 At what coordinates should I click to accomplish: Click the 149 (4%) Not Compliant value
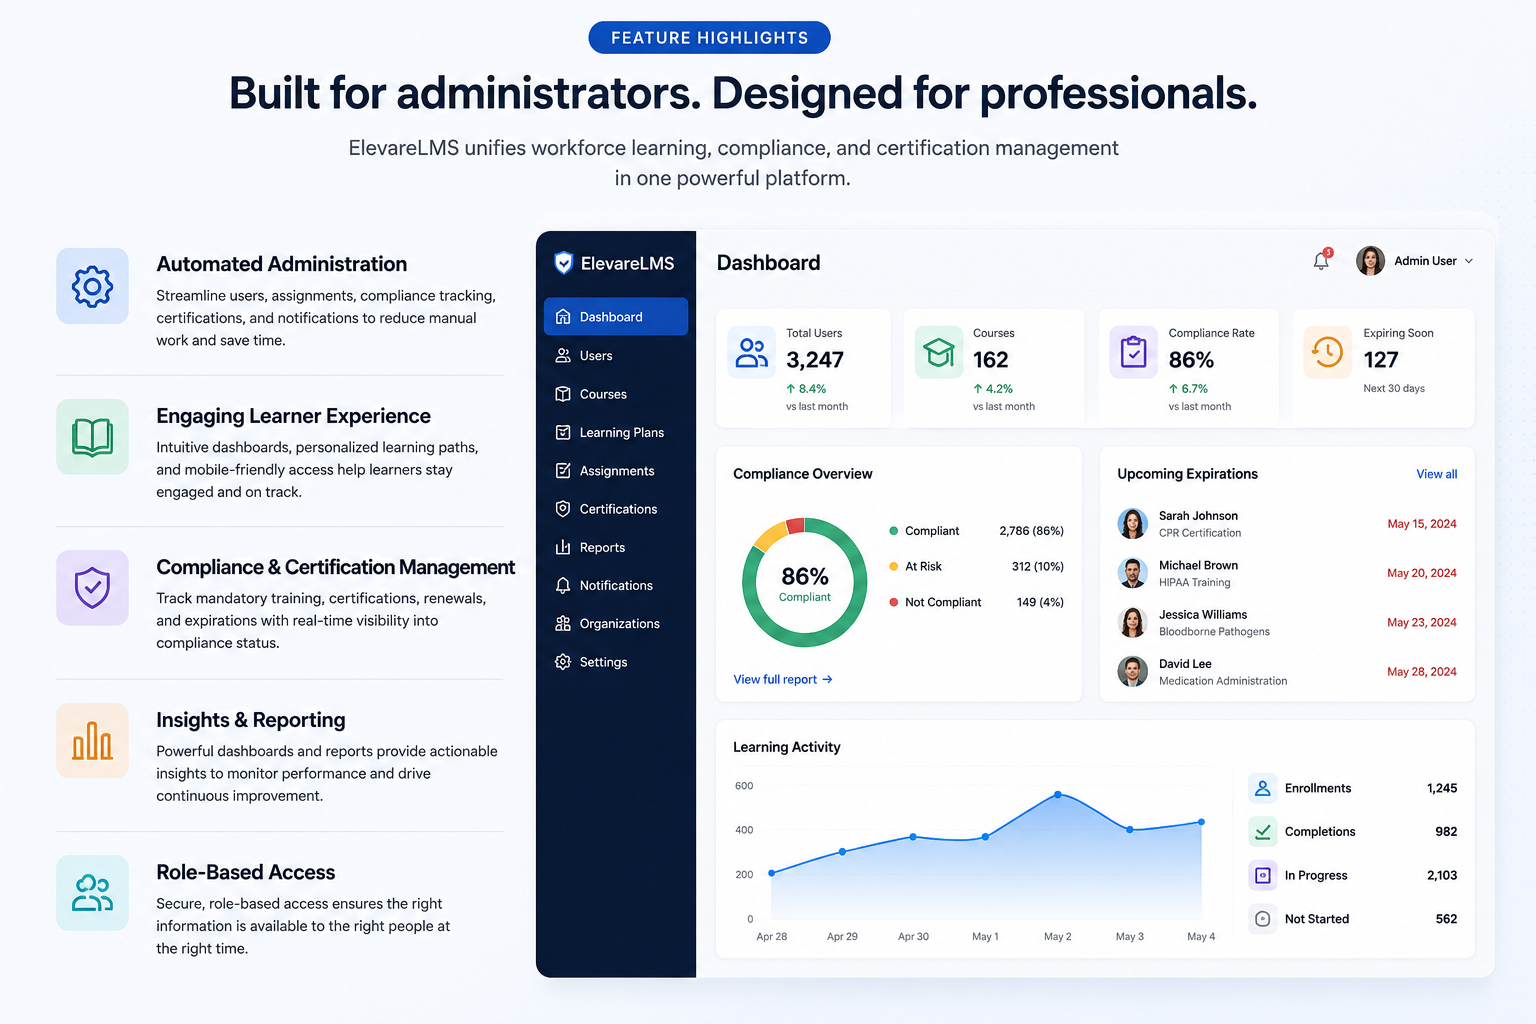point(1040,602)
